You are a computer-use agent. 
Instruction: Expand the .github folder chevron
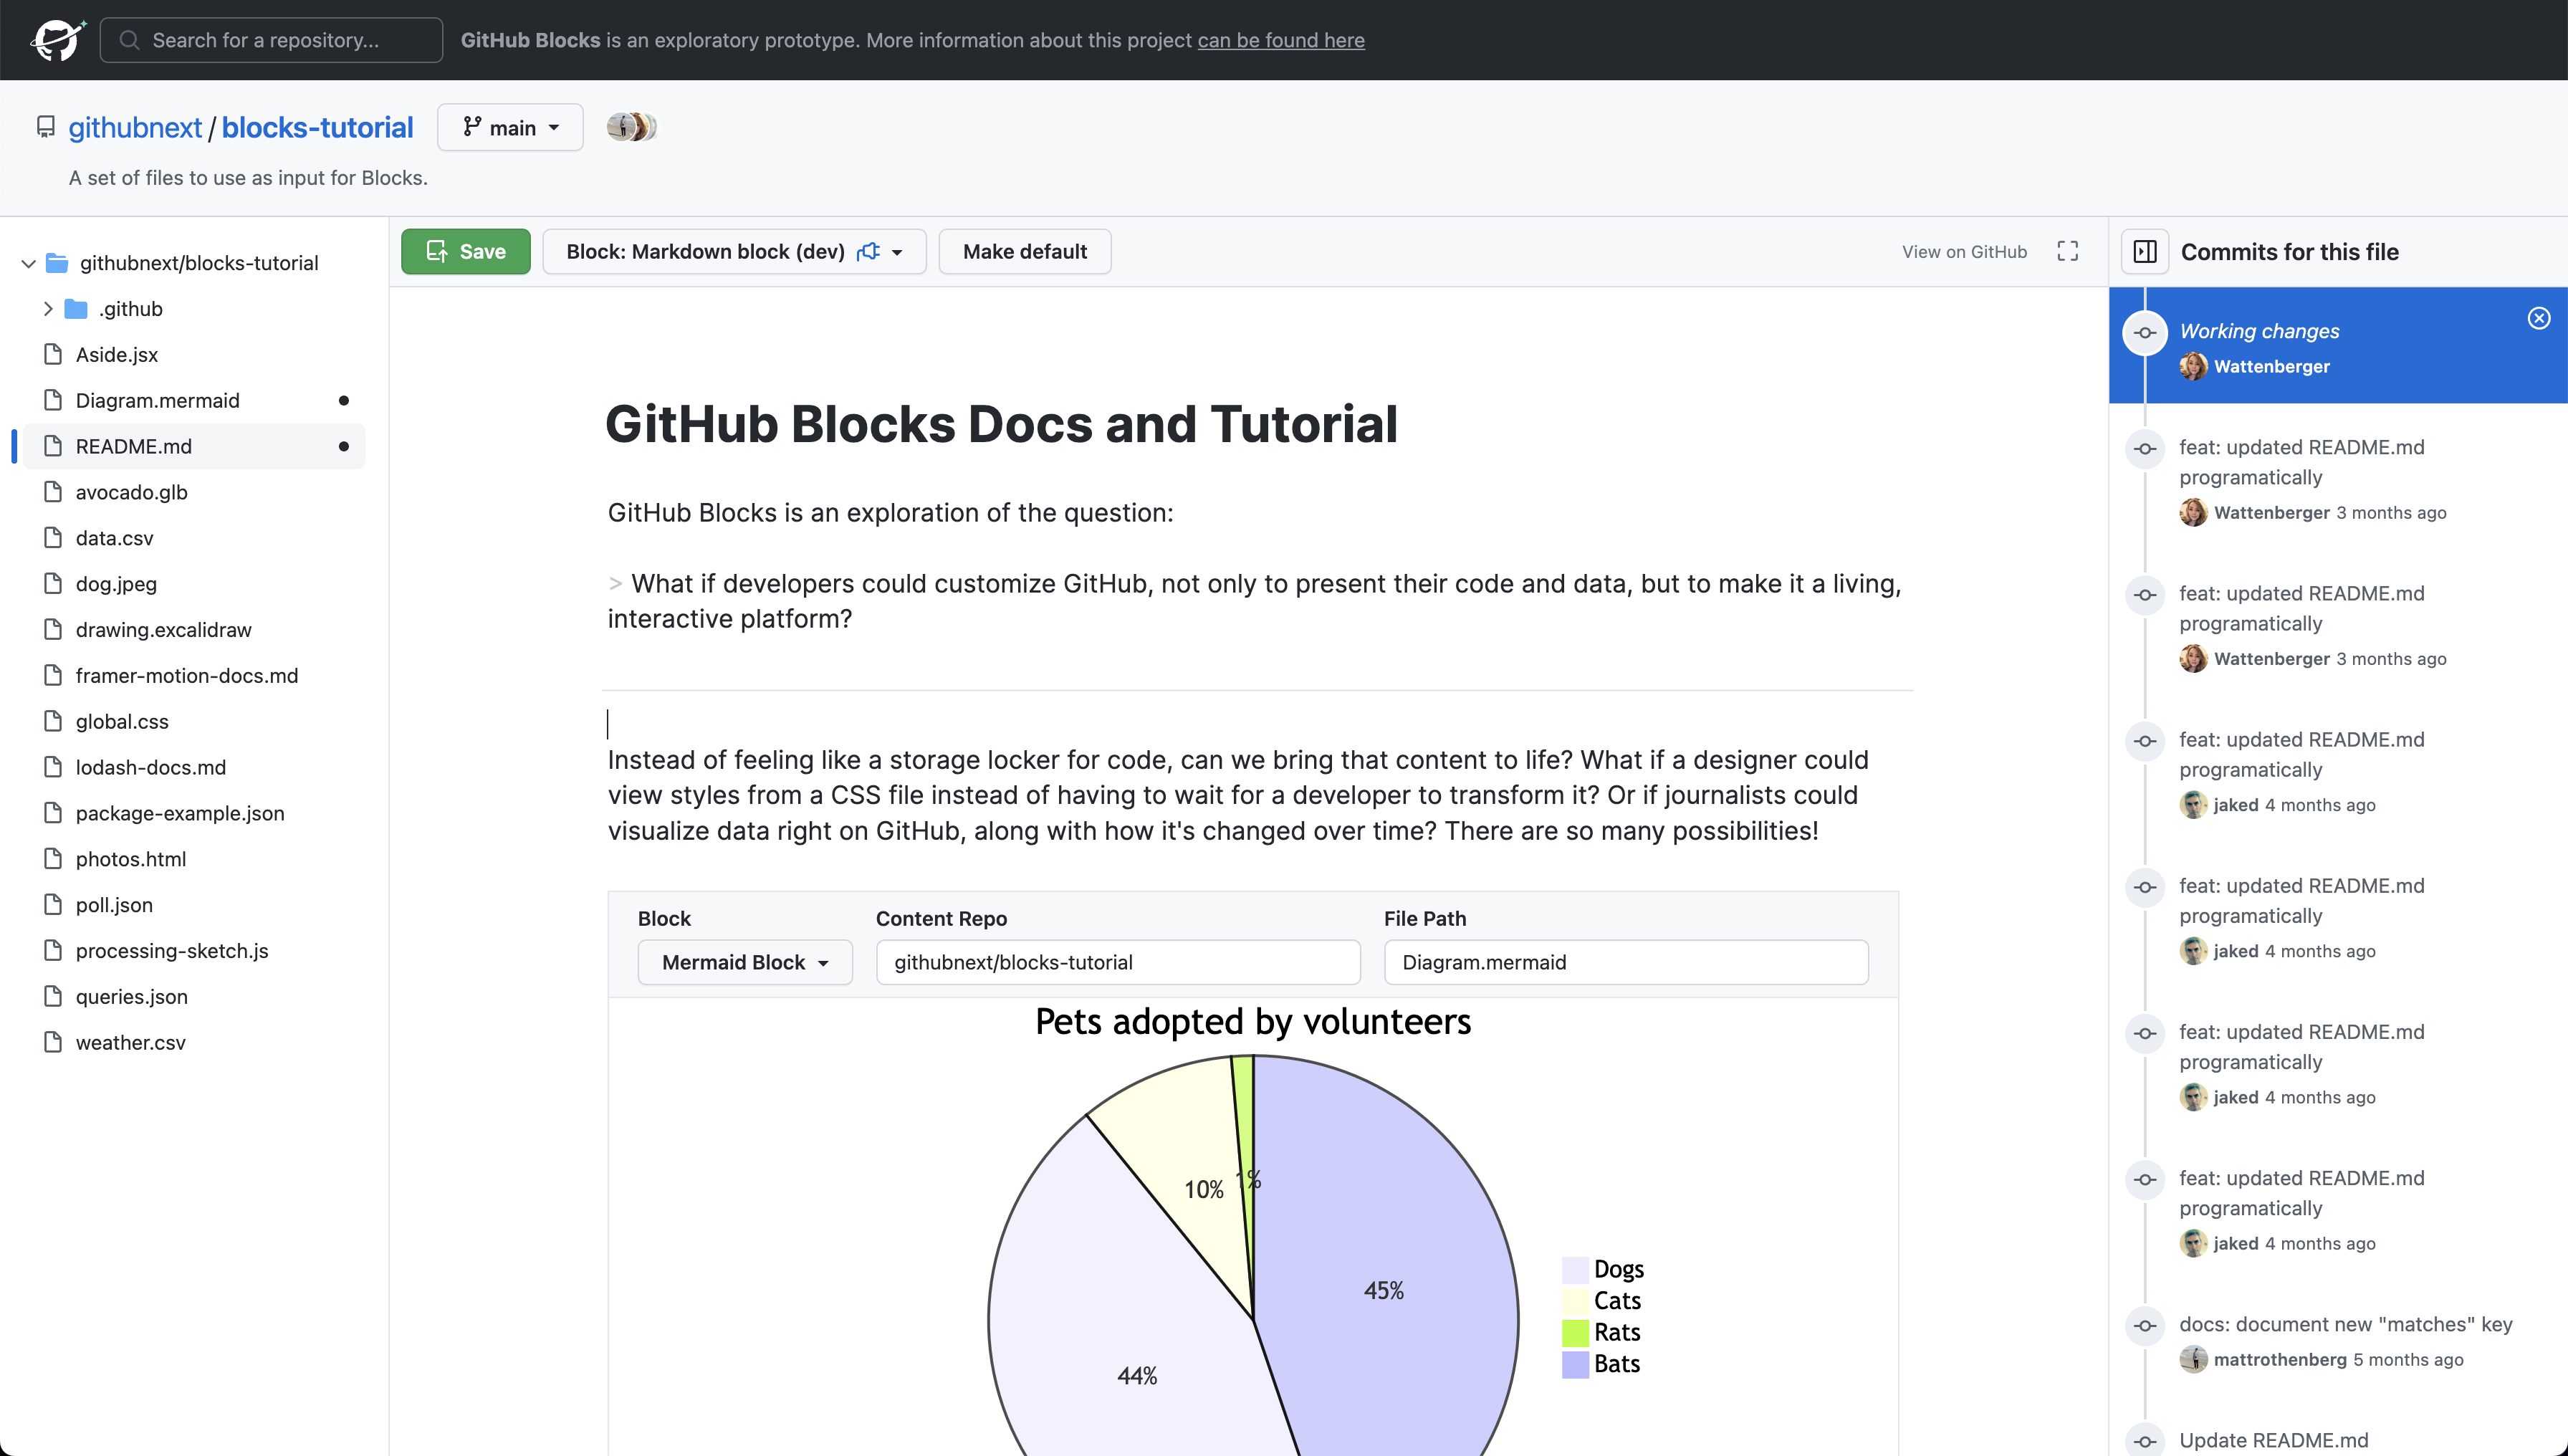click(x=47, y=309)
